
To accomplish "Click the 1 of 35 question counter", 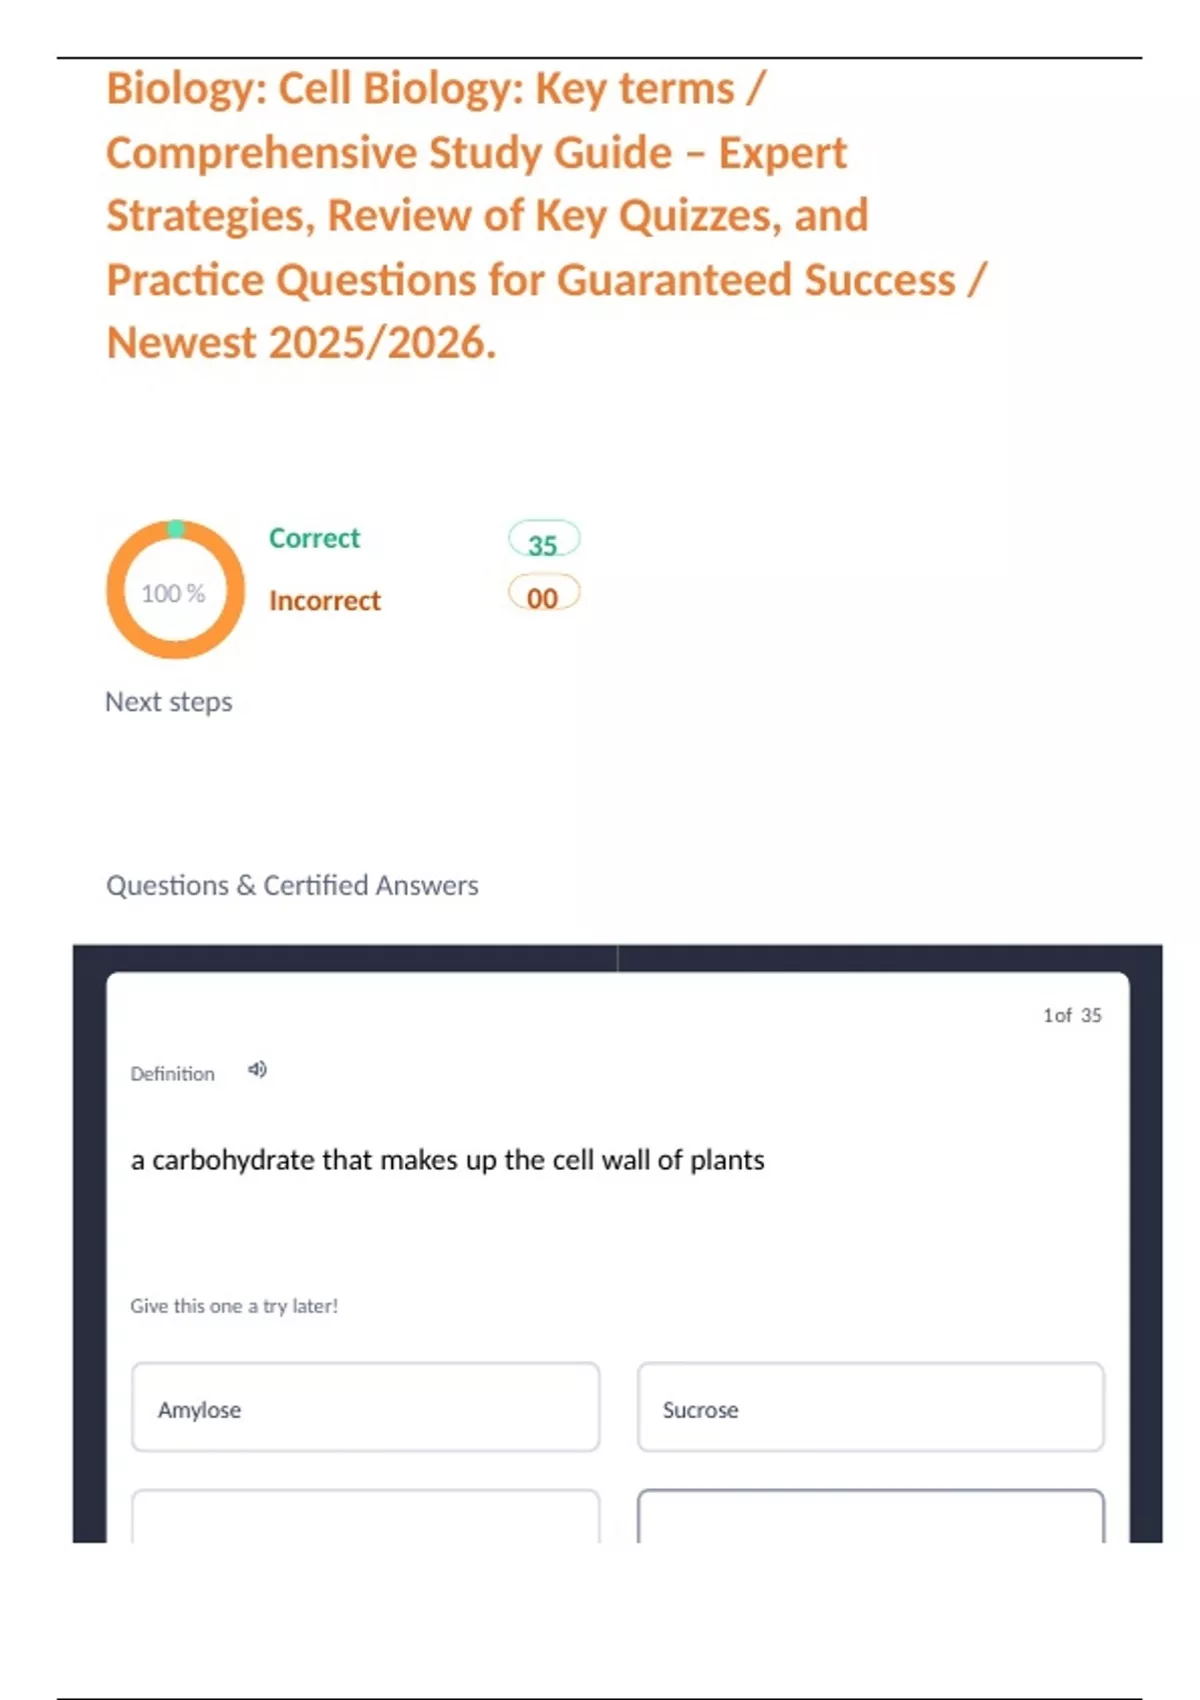I will pyautogui.click(x=1072, y=1015).
